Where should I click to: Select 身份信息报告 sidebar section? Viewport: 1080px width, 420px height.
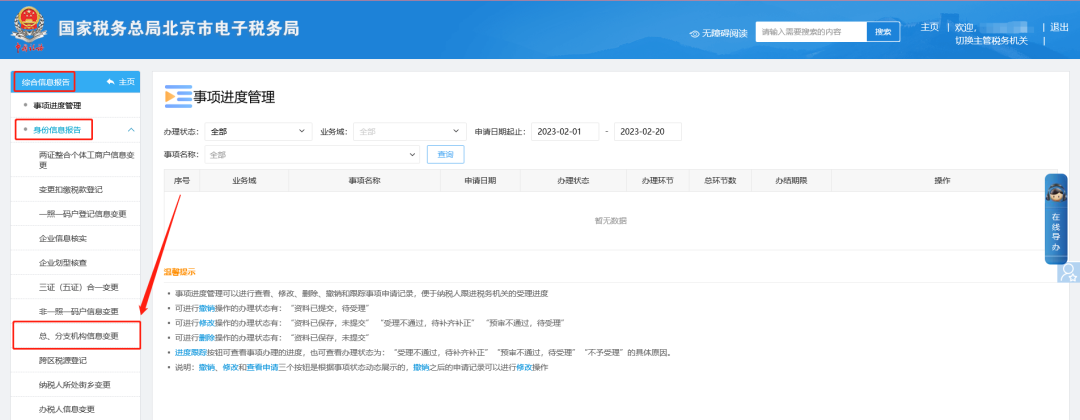coord(56,130)
